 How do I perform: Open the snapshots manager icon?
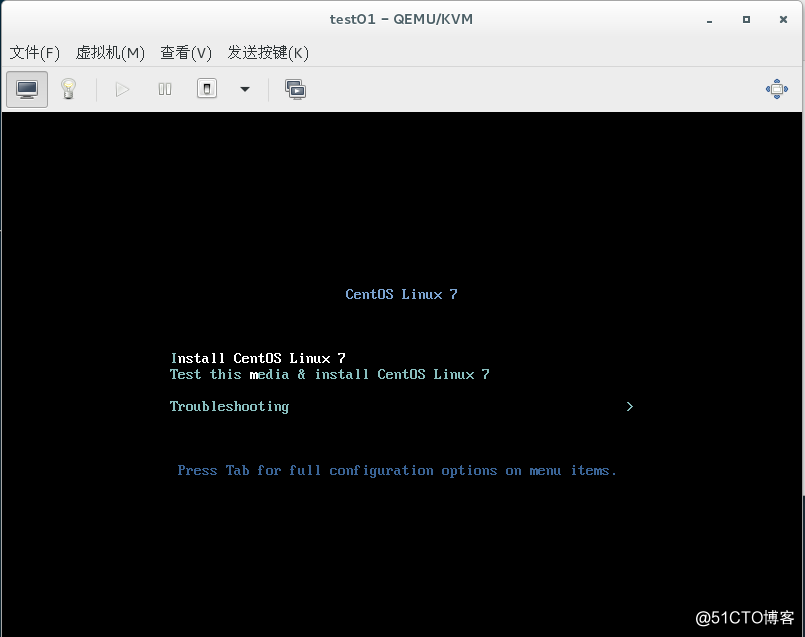click(295, 89)
